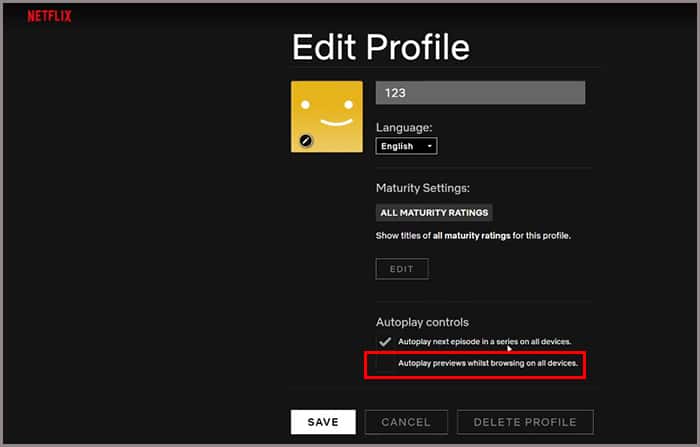Click the 'Language:' label

pos(404,127)
